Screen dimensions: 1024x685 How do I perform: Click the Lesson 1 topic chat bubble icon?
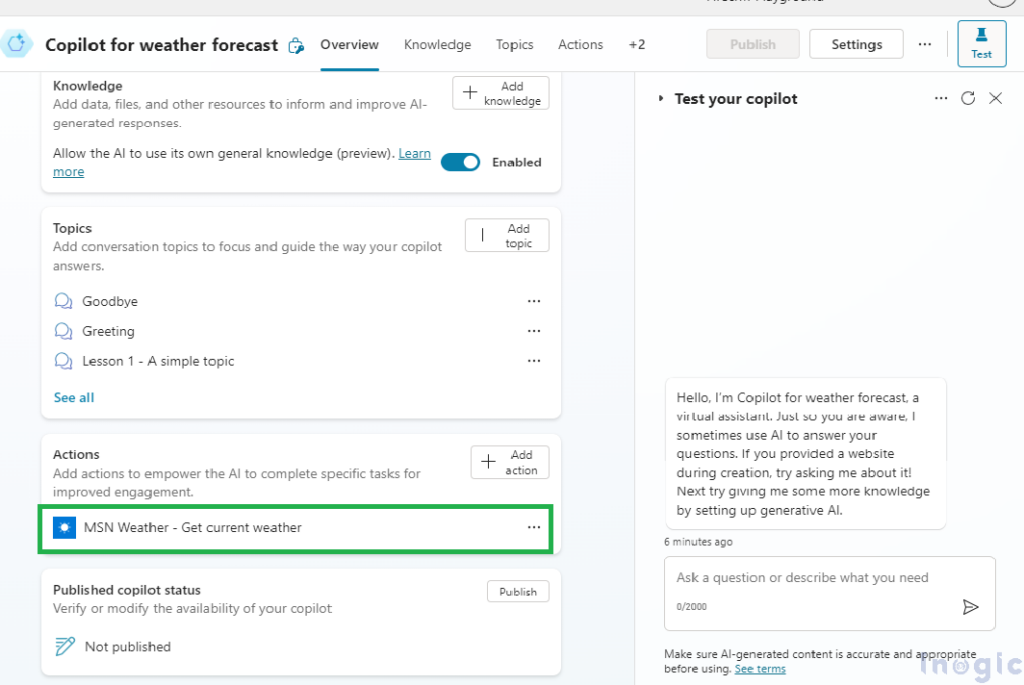(x=62, y=361)
